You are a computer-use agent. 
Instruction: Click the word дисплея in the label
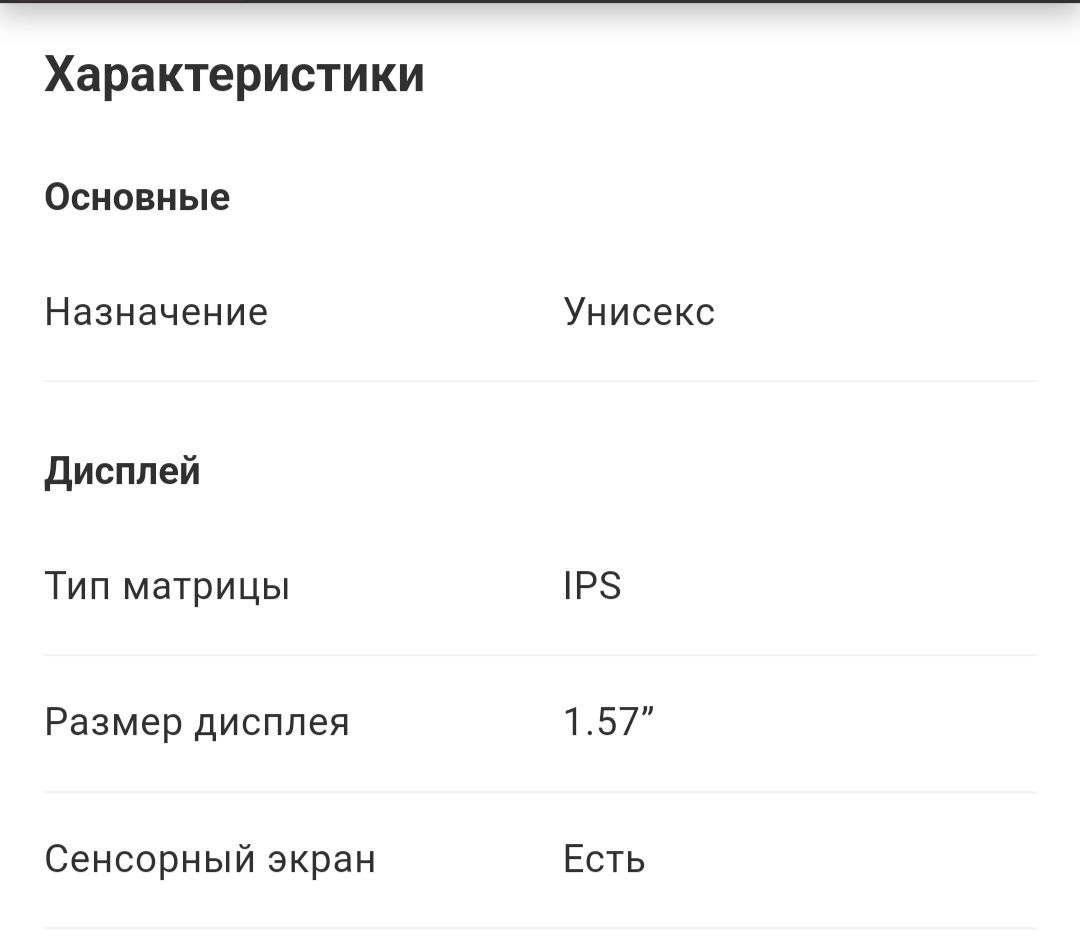tap(272, 725)
